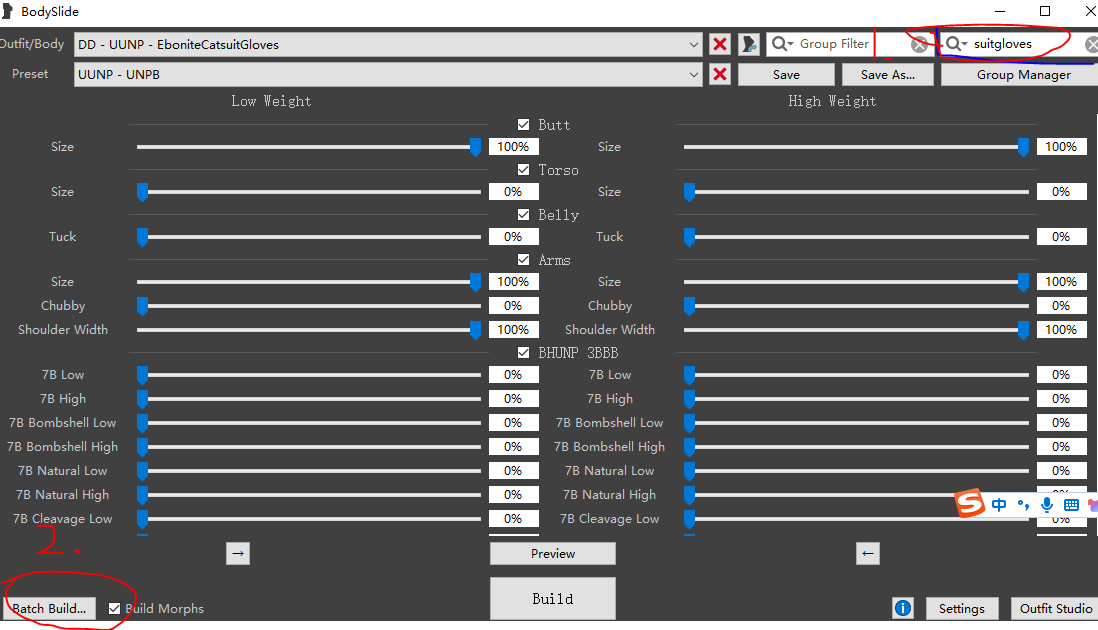Click the low weight Butt Size value field
Viewport: 1098px width, 630px height.
tap(513, 146)
